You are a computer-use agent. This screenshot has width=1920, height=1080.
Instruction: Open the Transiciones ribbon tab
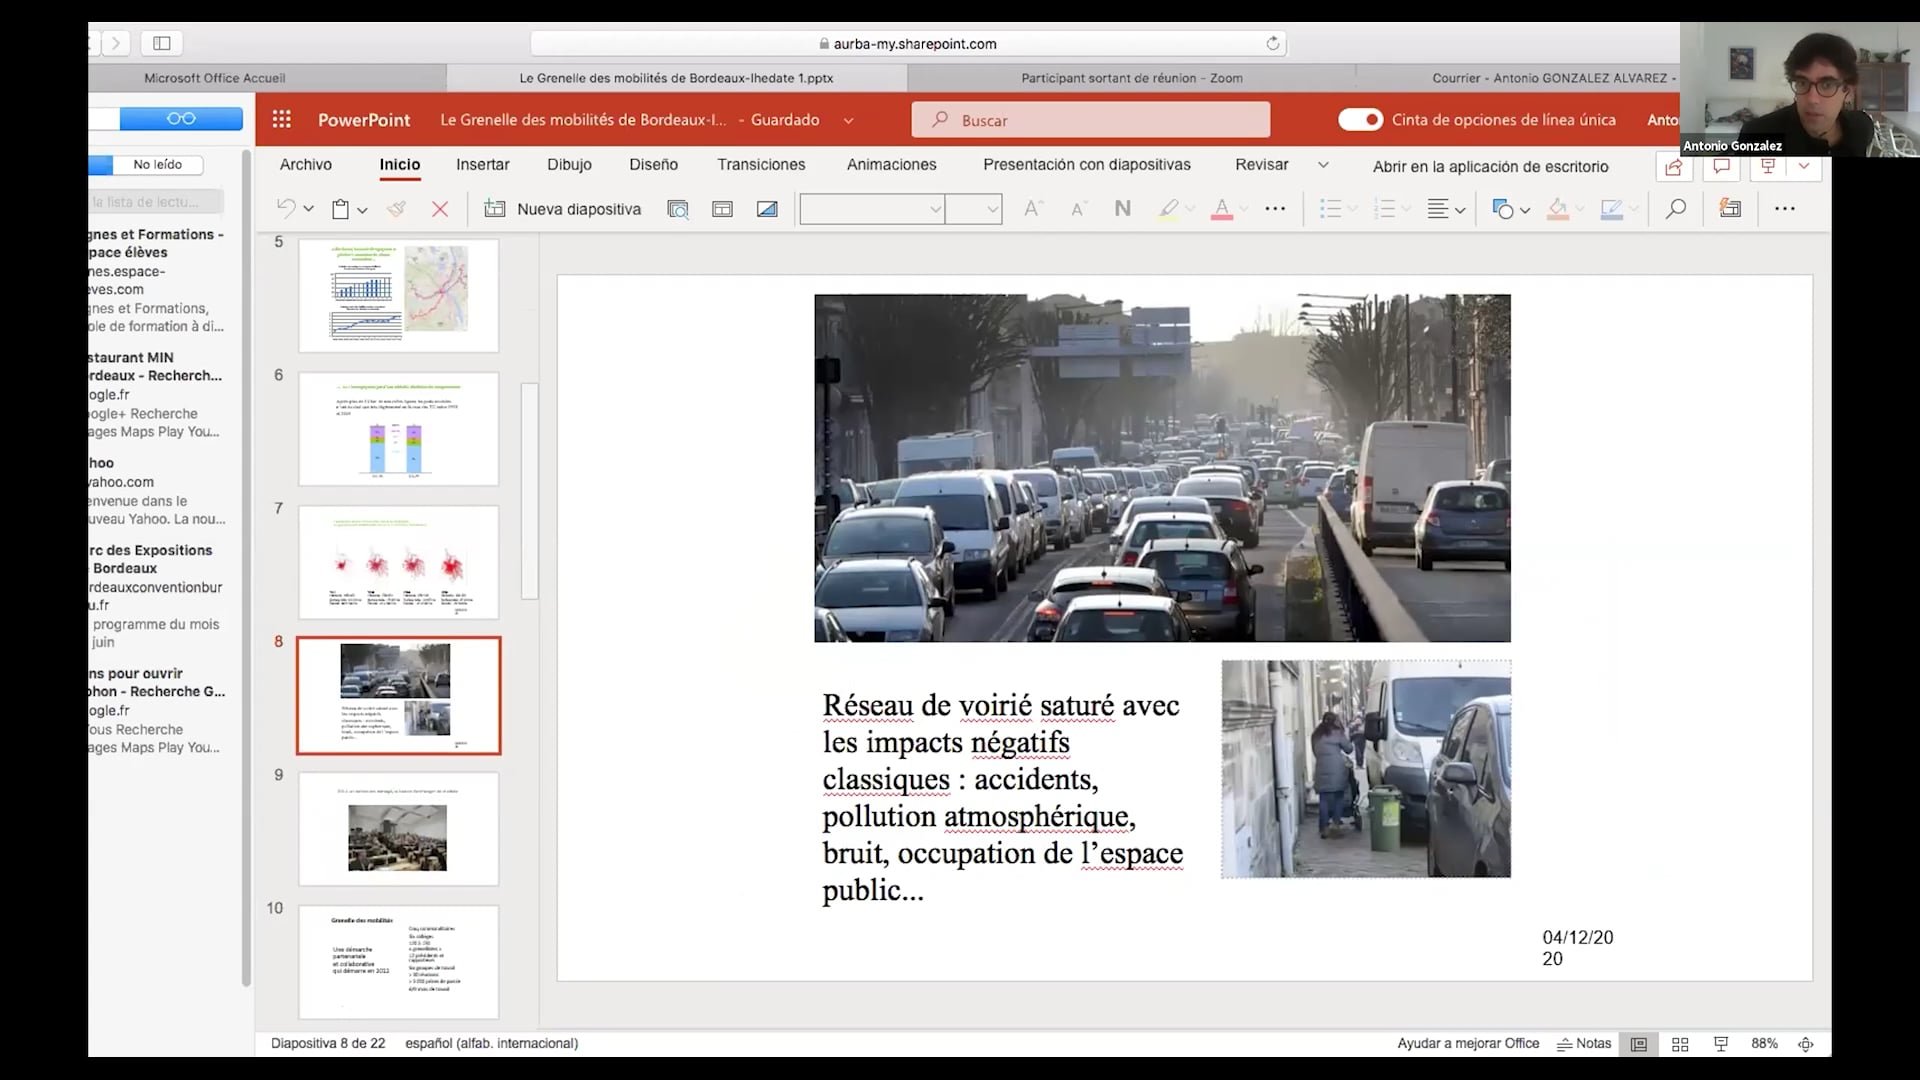pyautogui.click(x=760, y=164)
